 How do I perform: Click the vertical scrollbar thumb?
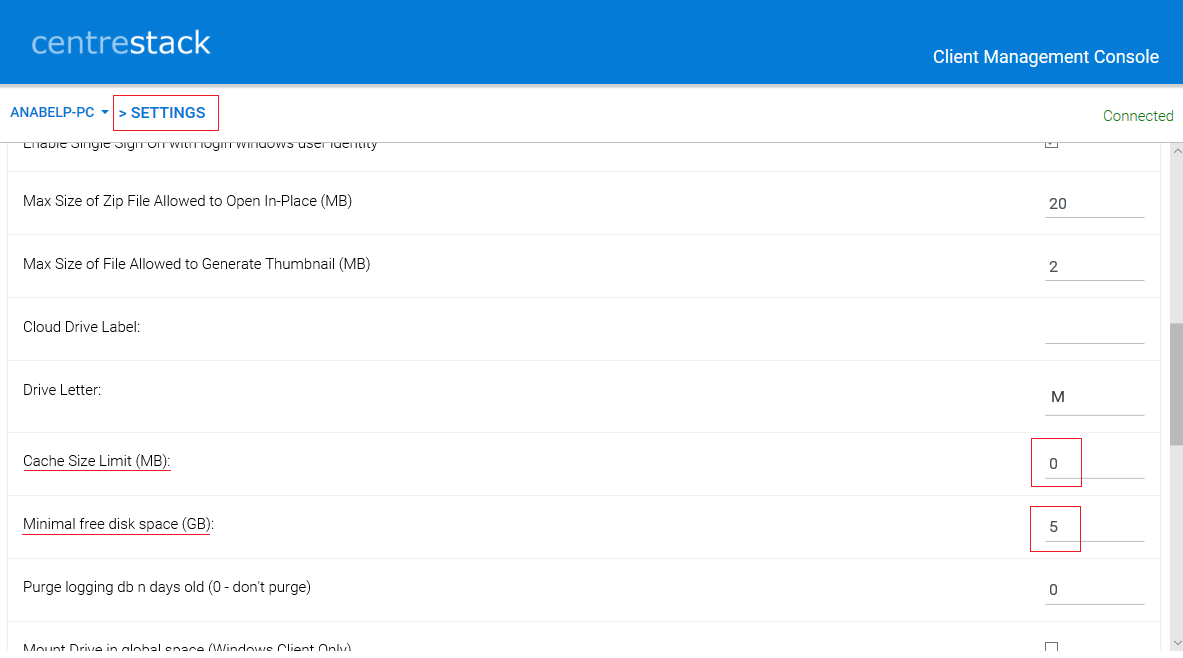click(x=1177, y=384)
